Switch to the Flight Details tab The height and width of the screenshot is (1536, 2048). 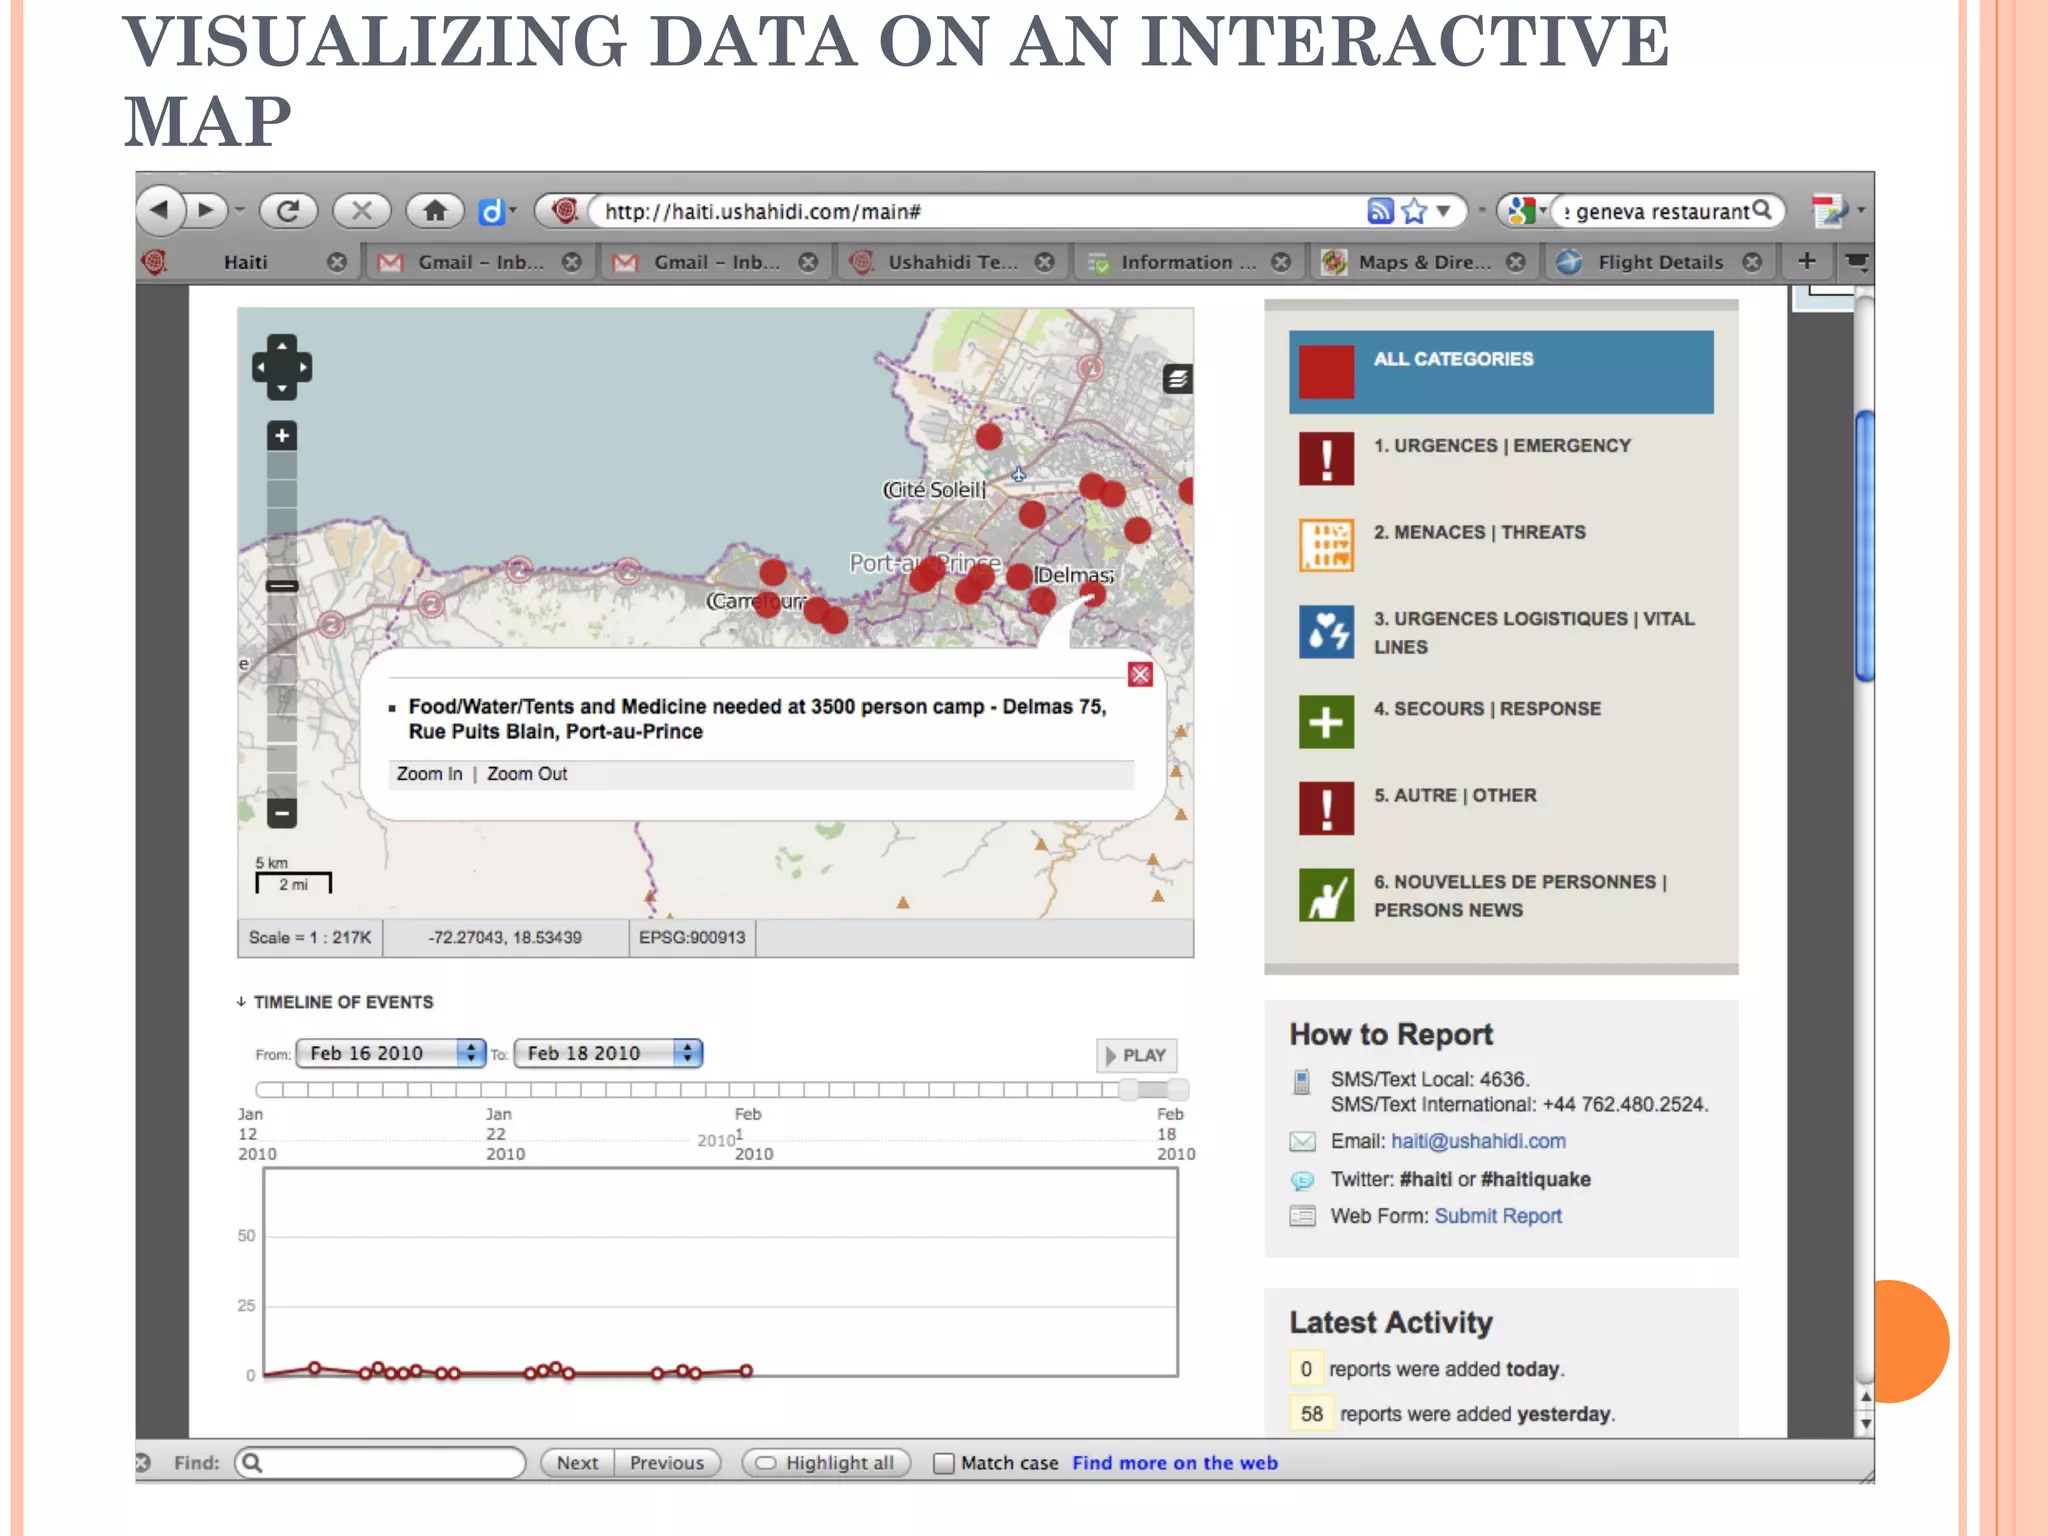coord(1659,262)
